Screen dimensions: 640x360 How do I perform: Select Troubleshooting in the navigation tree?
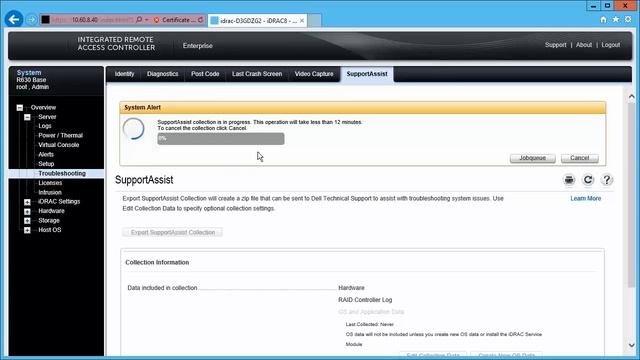(62, 173)
